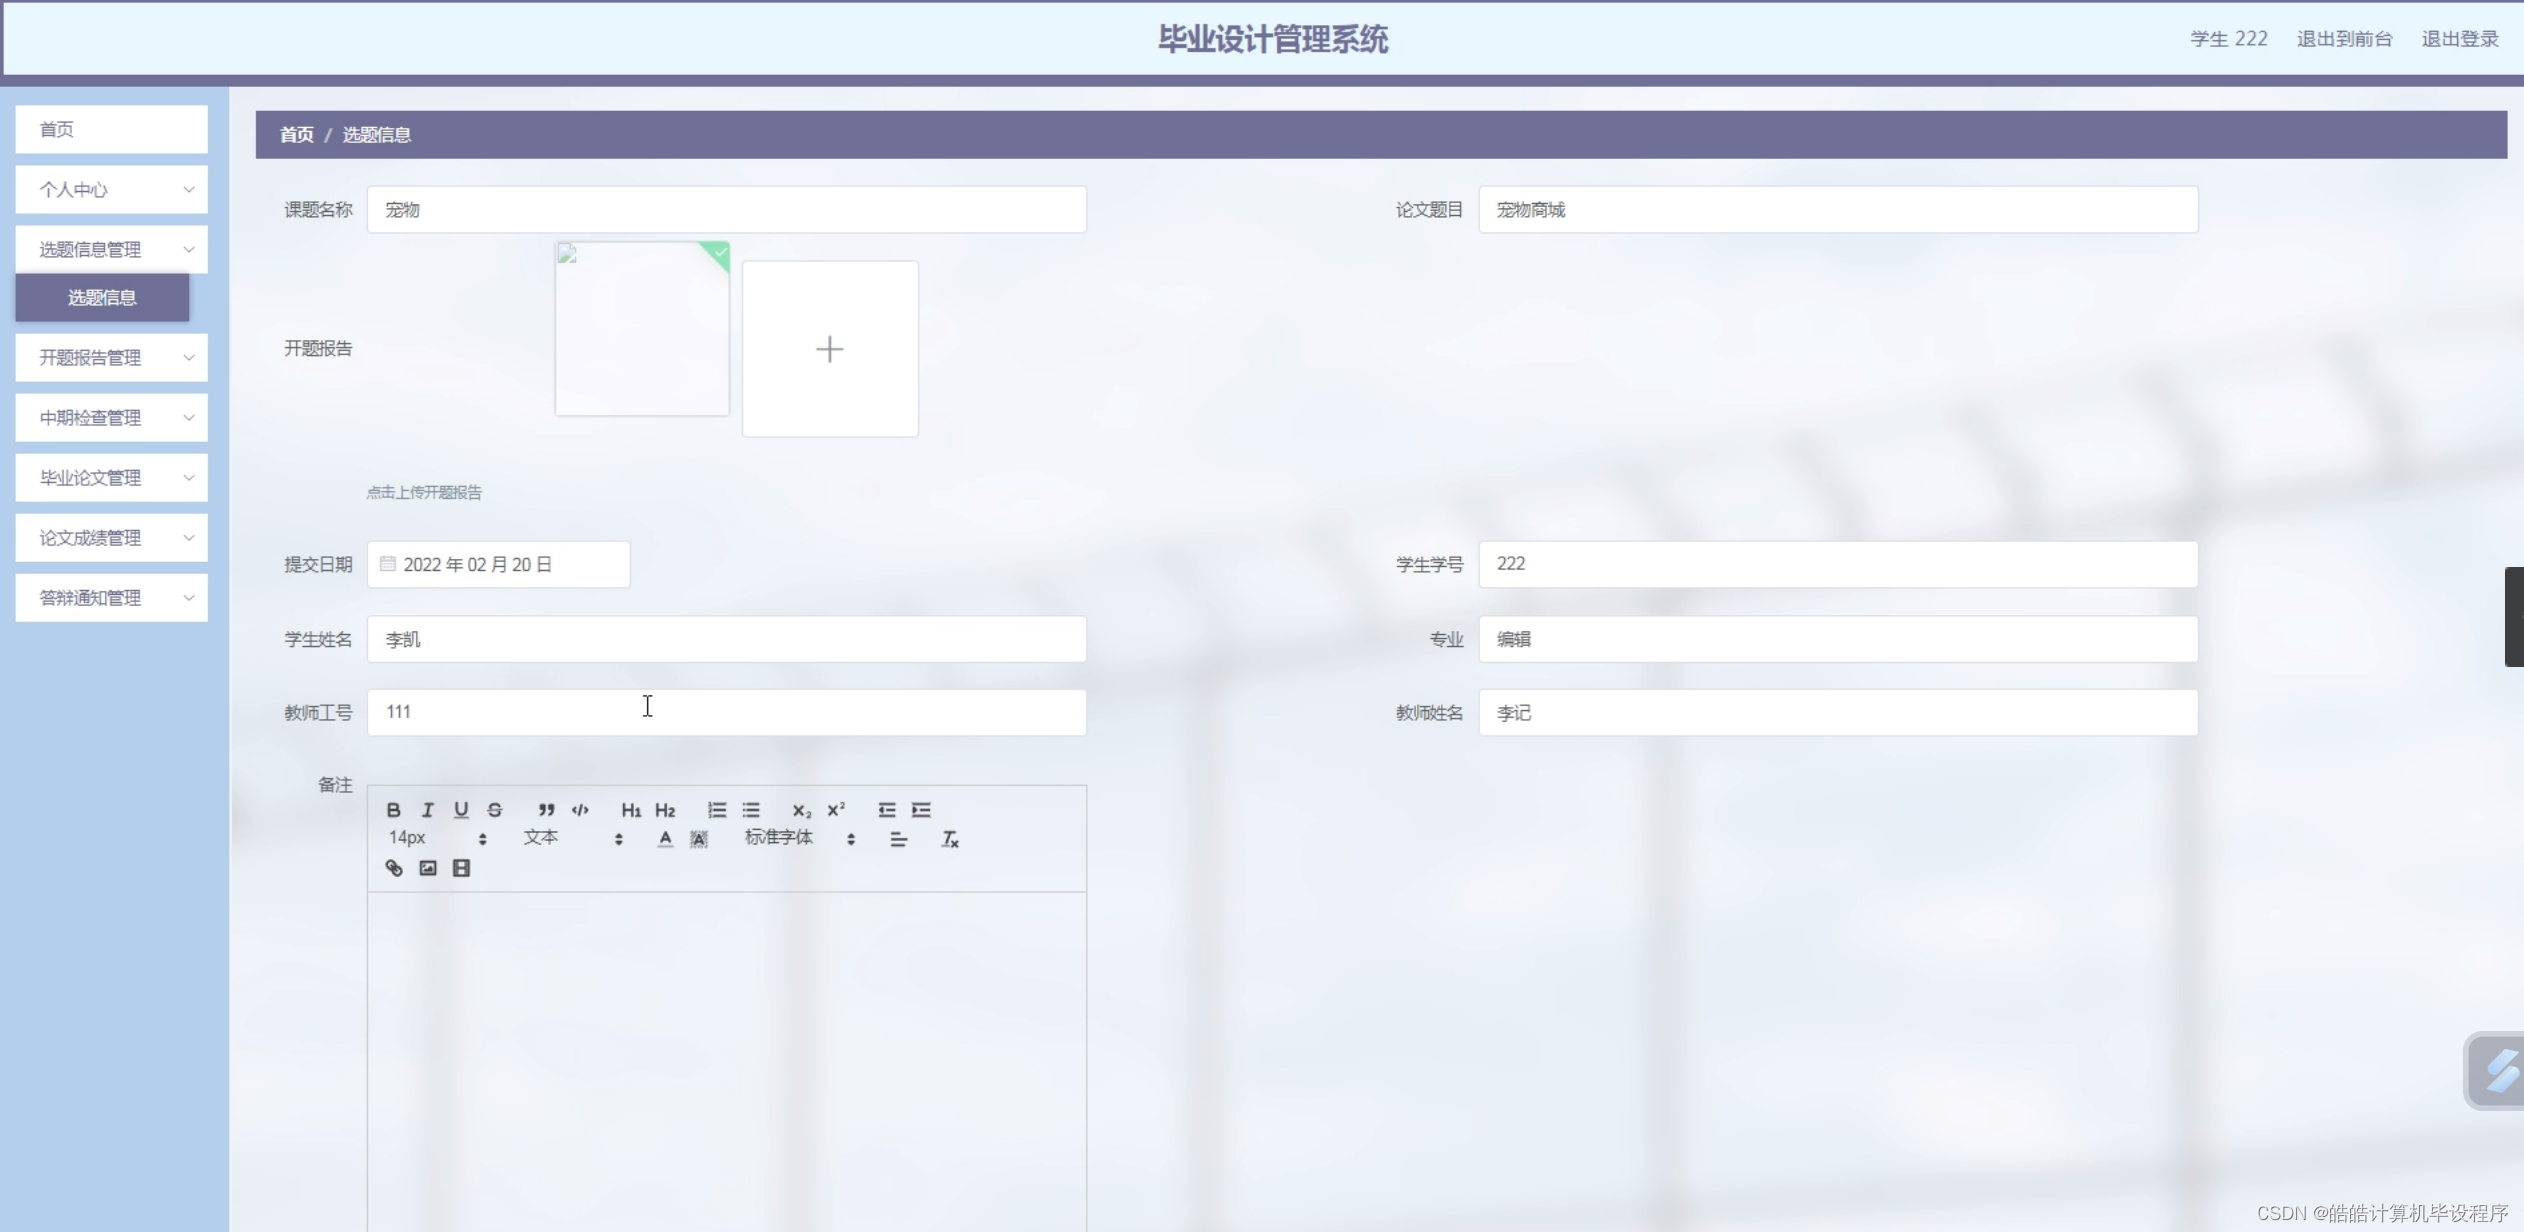
Task: Open the text color picker
Action: (x=665, y=839)
